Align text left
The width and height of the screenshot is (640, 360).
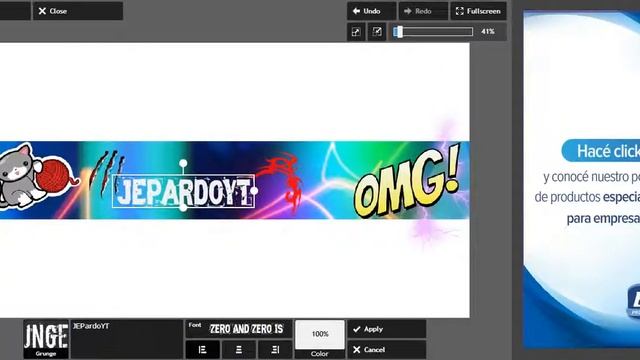point(202,350)
